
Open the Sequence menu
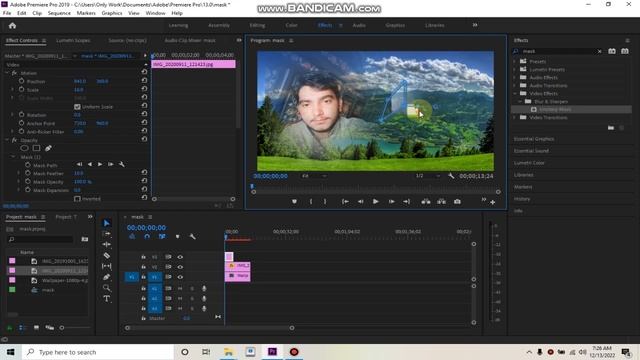[59, 13]
